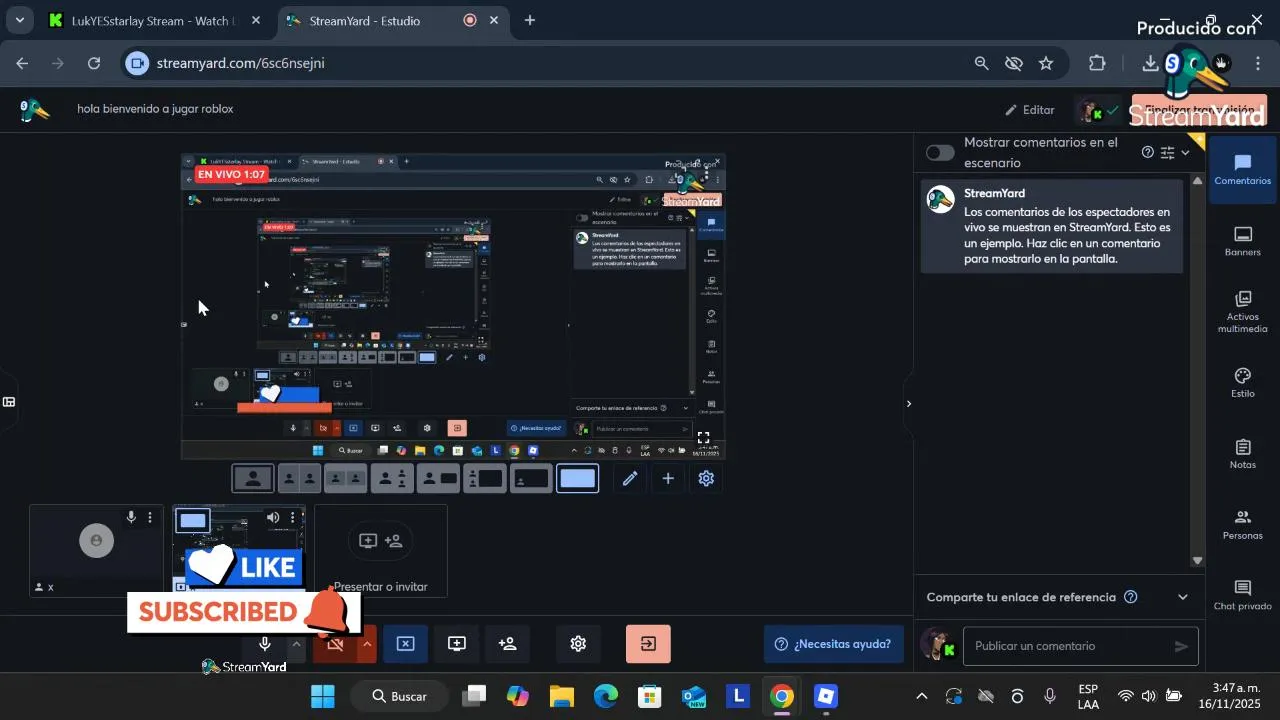Expand the comment settings chevron
This screenshot has height=720, width=1280.
point(1185,152)
